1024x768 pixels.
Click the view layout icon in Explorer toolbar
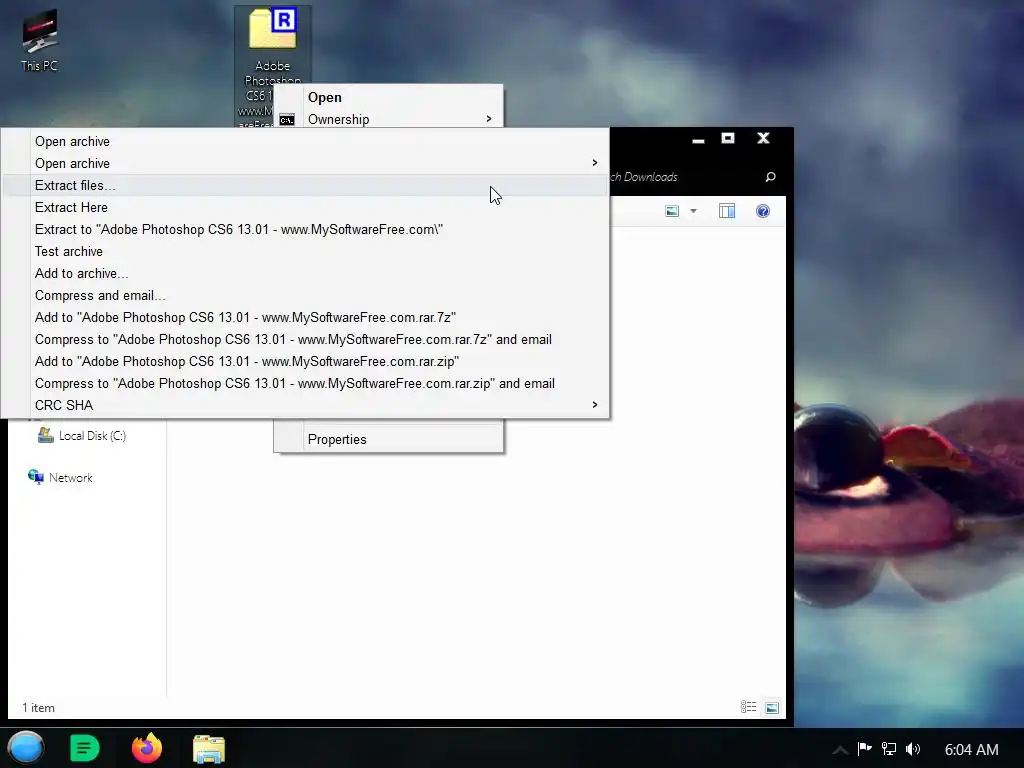(672, 211)
